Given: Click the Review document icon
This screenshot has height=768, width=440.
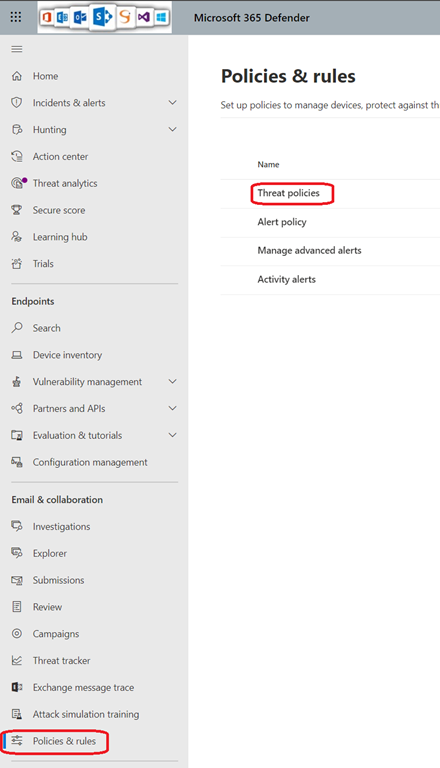Looking at the screenshot, I should [17, 607].
